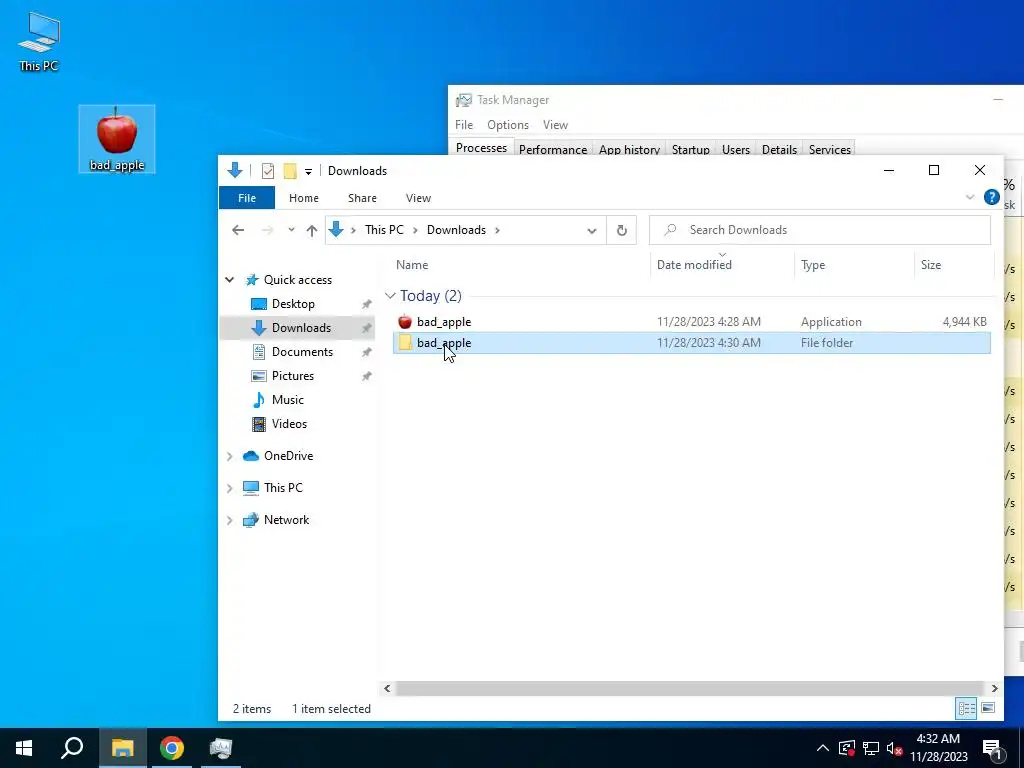Screen dimensions: 1024x768
Task: Open the File ribbon tab
Action: coord(247,198)
